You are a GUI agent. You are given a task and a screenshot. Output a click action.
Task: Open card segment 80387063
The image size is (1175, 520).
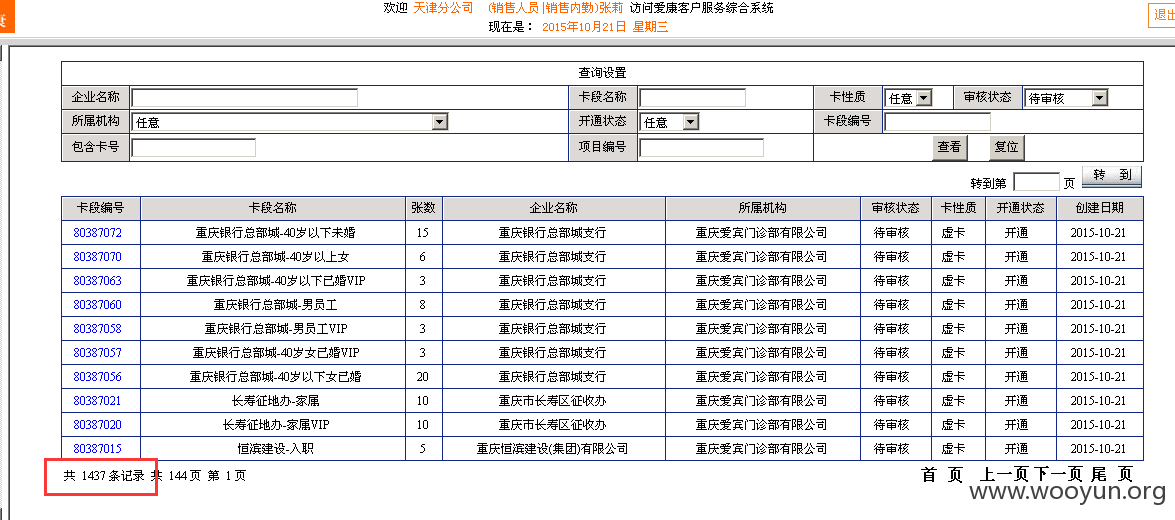(97, 281)
